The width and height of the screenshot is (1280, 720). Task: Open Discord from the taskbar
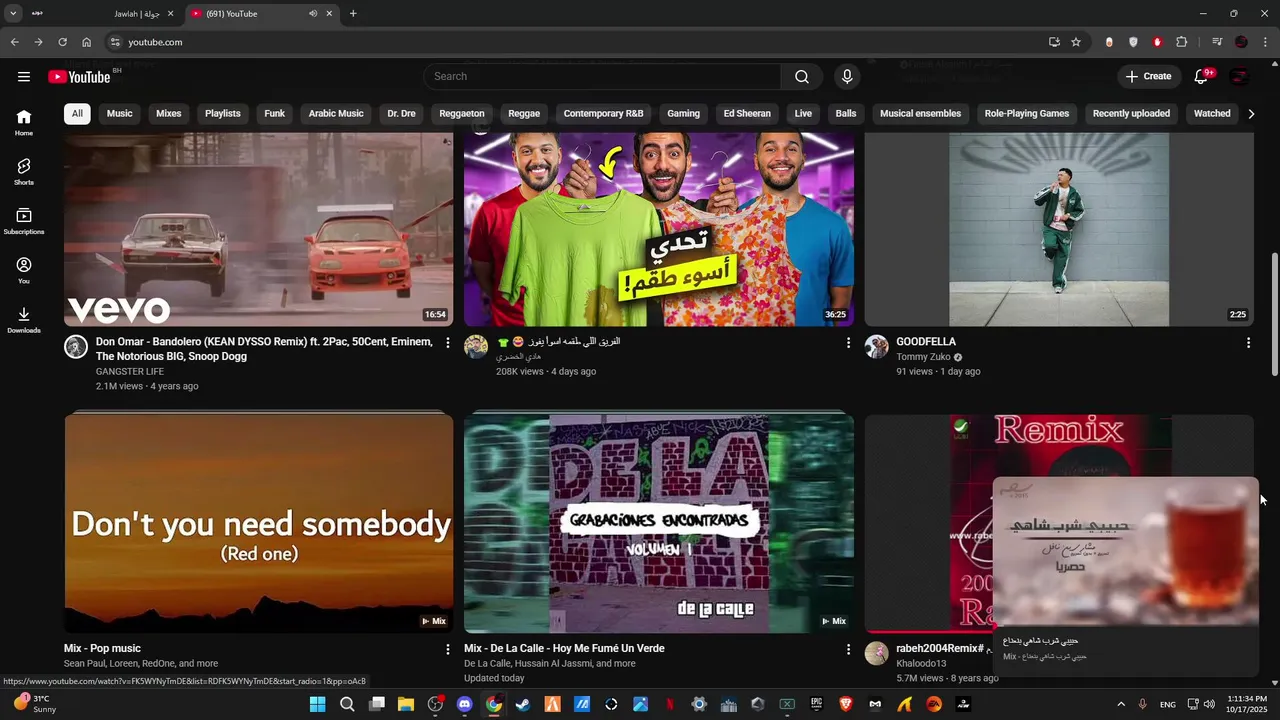[464, 704]
